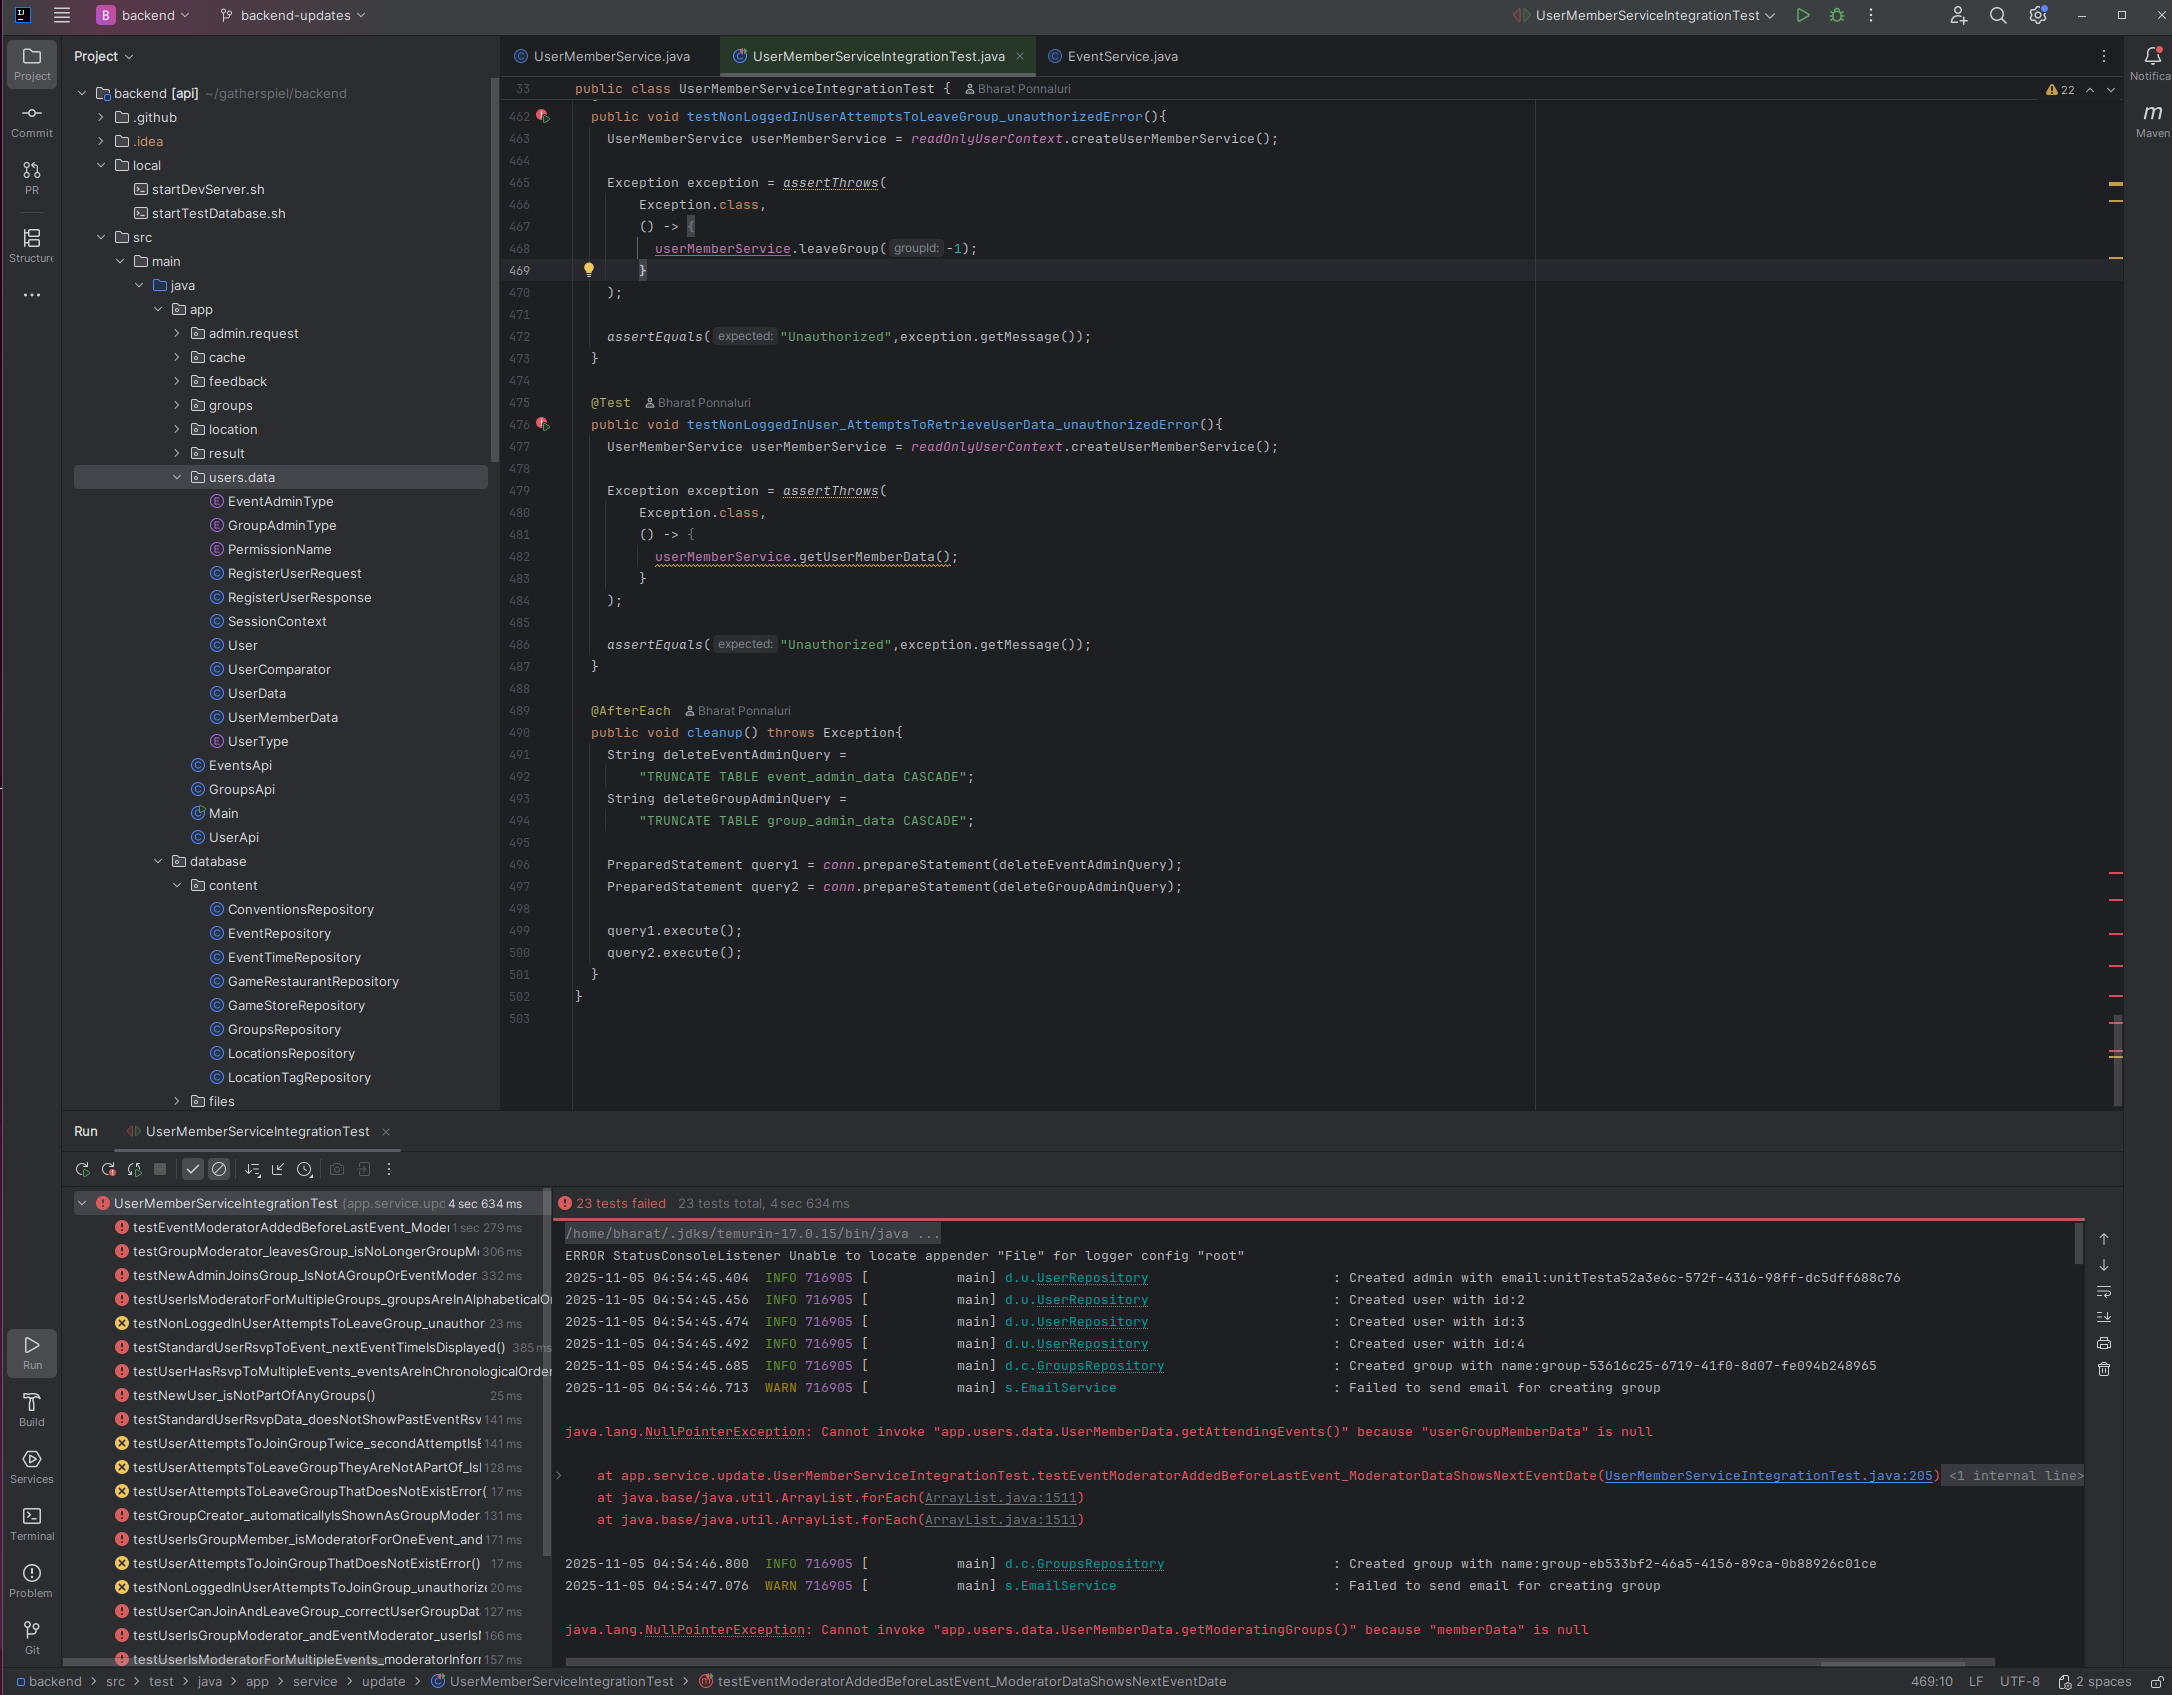Switch to UserMemberService.java tab
Screen dimensions: 2172x1695
(611, 56)
